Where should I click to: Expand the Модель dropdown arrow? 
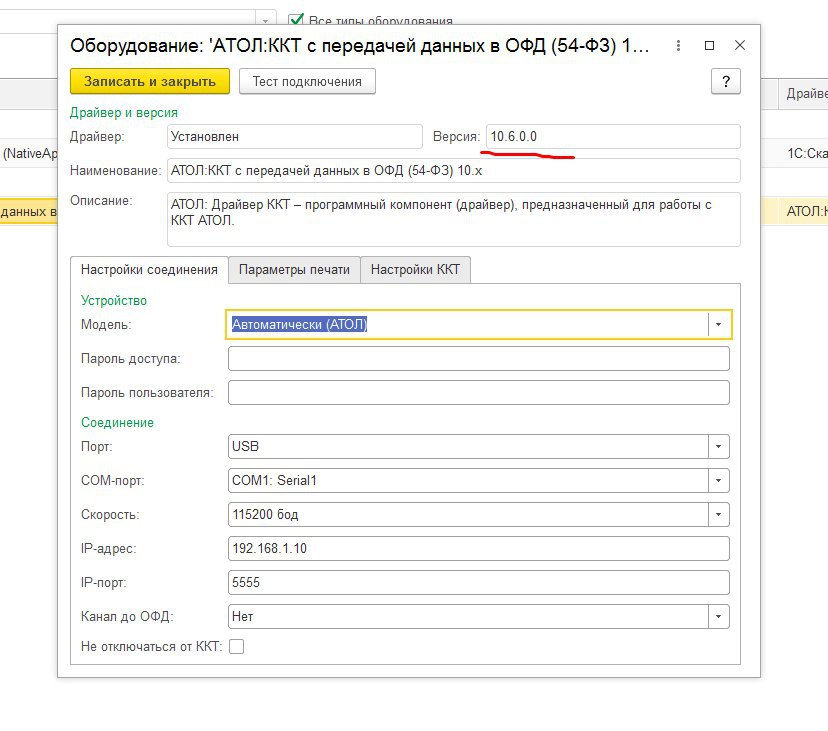(x=718, y=324)
